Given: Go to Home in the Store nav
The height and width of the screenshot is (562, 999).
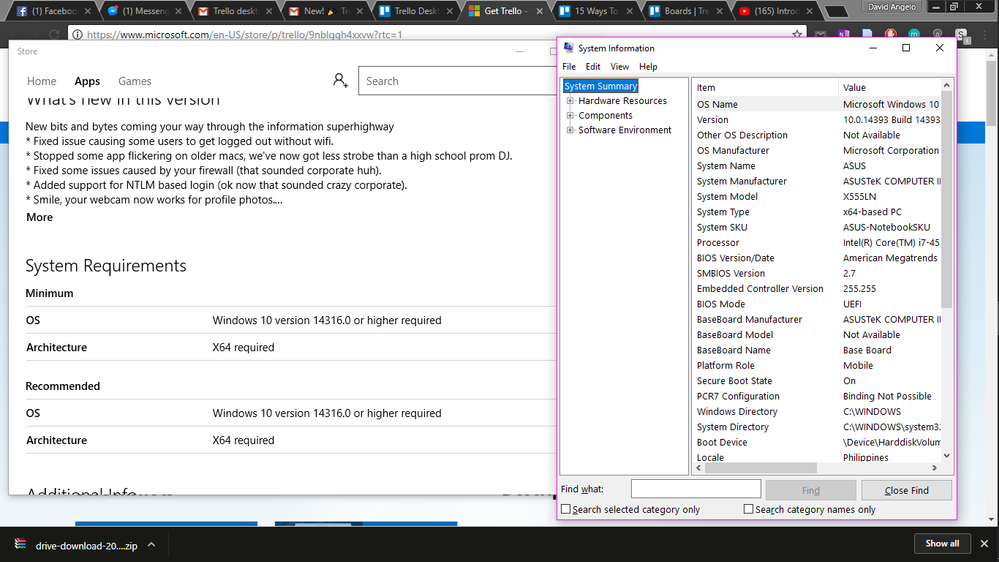Looking at the screenshot, I should [x=41, y=81].
